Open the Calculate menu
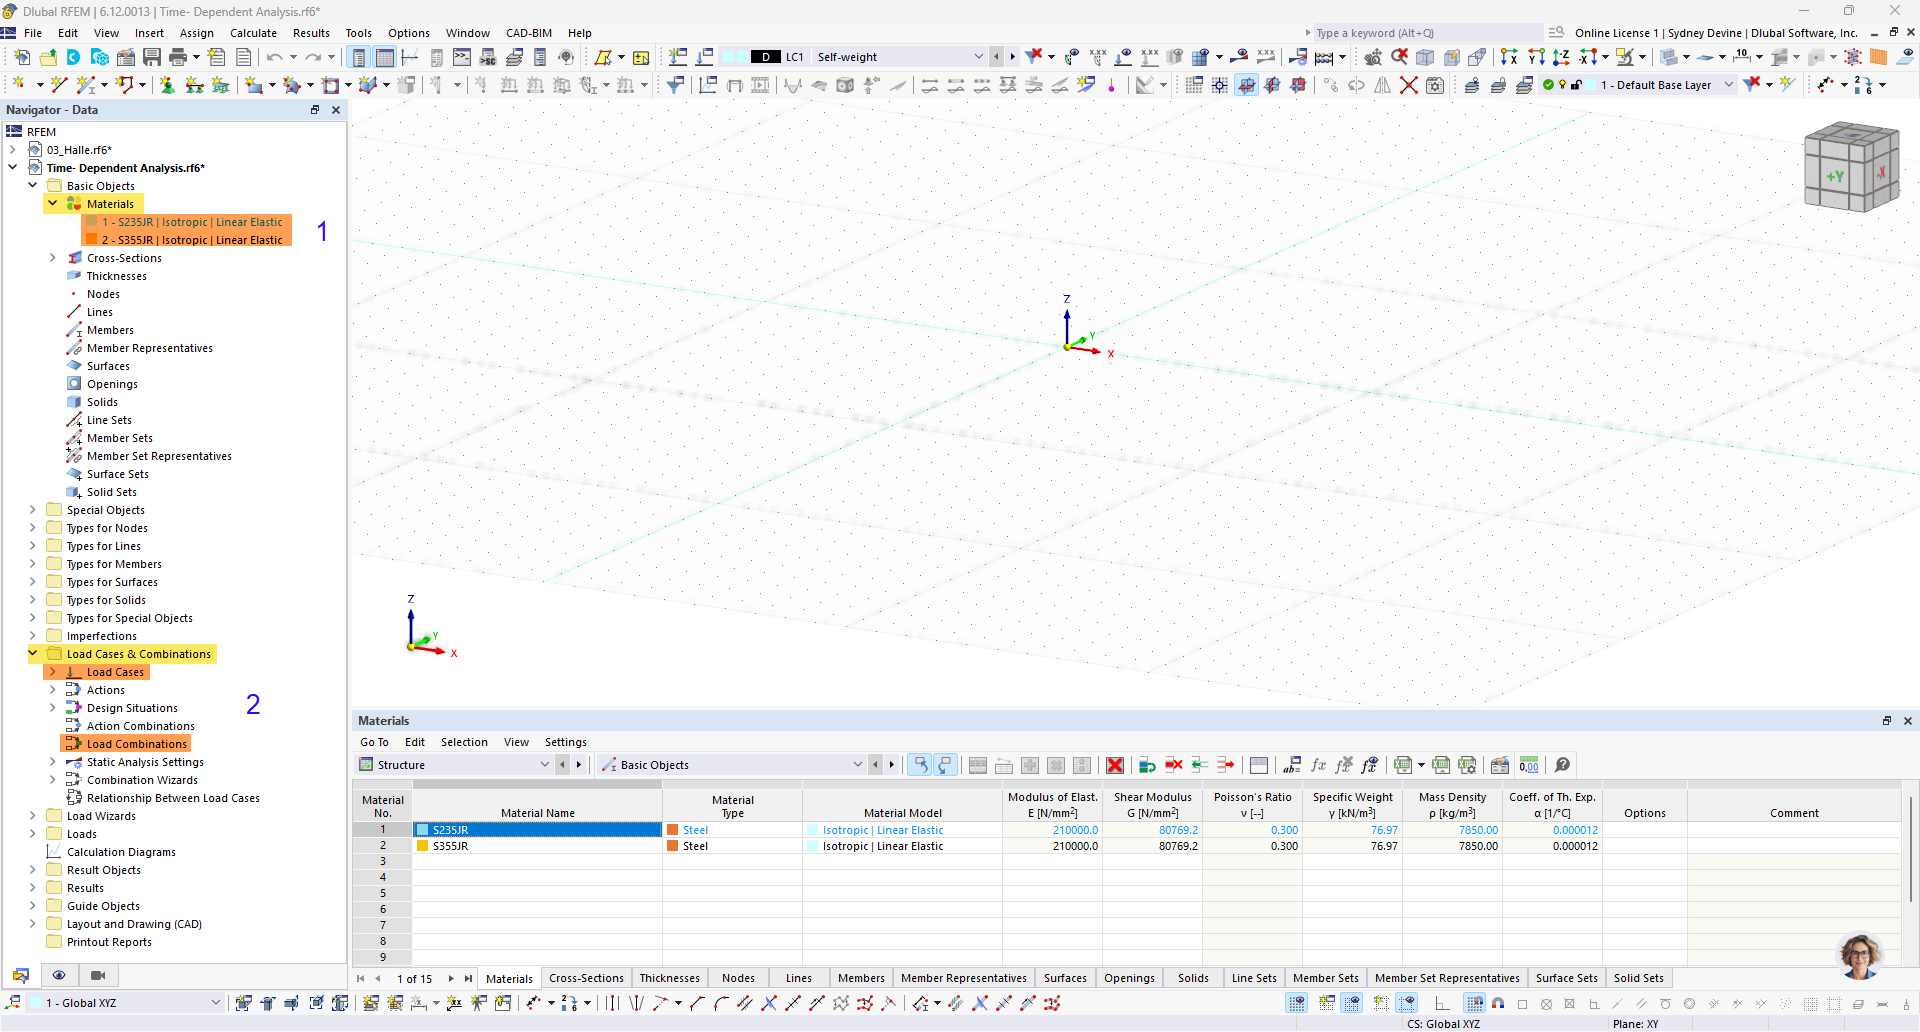Viewport: 1920px width, 1032px height. pos(253,33)
